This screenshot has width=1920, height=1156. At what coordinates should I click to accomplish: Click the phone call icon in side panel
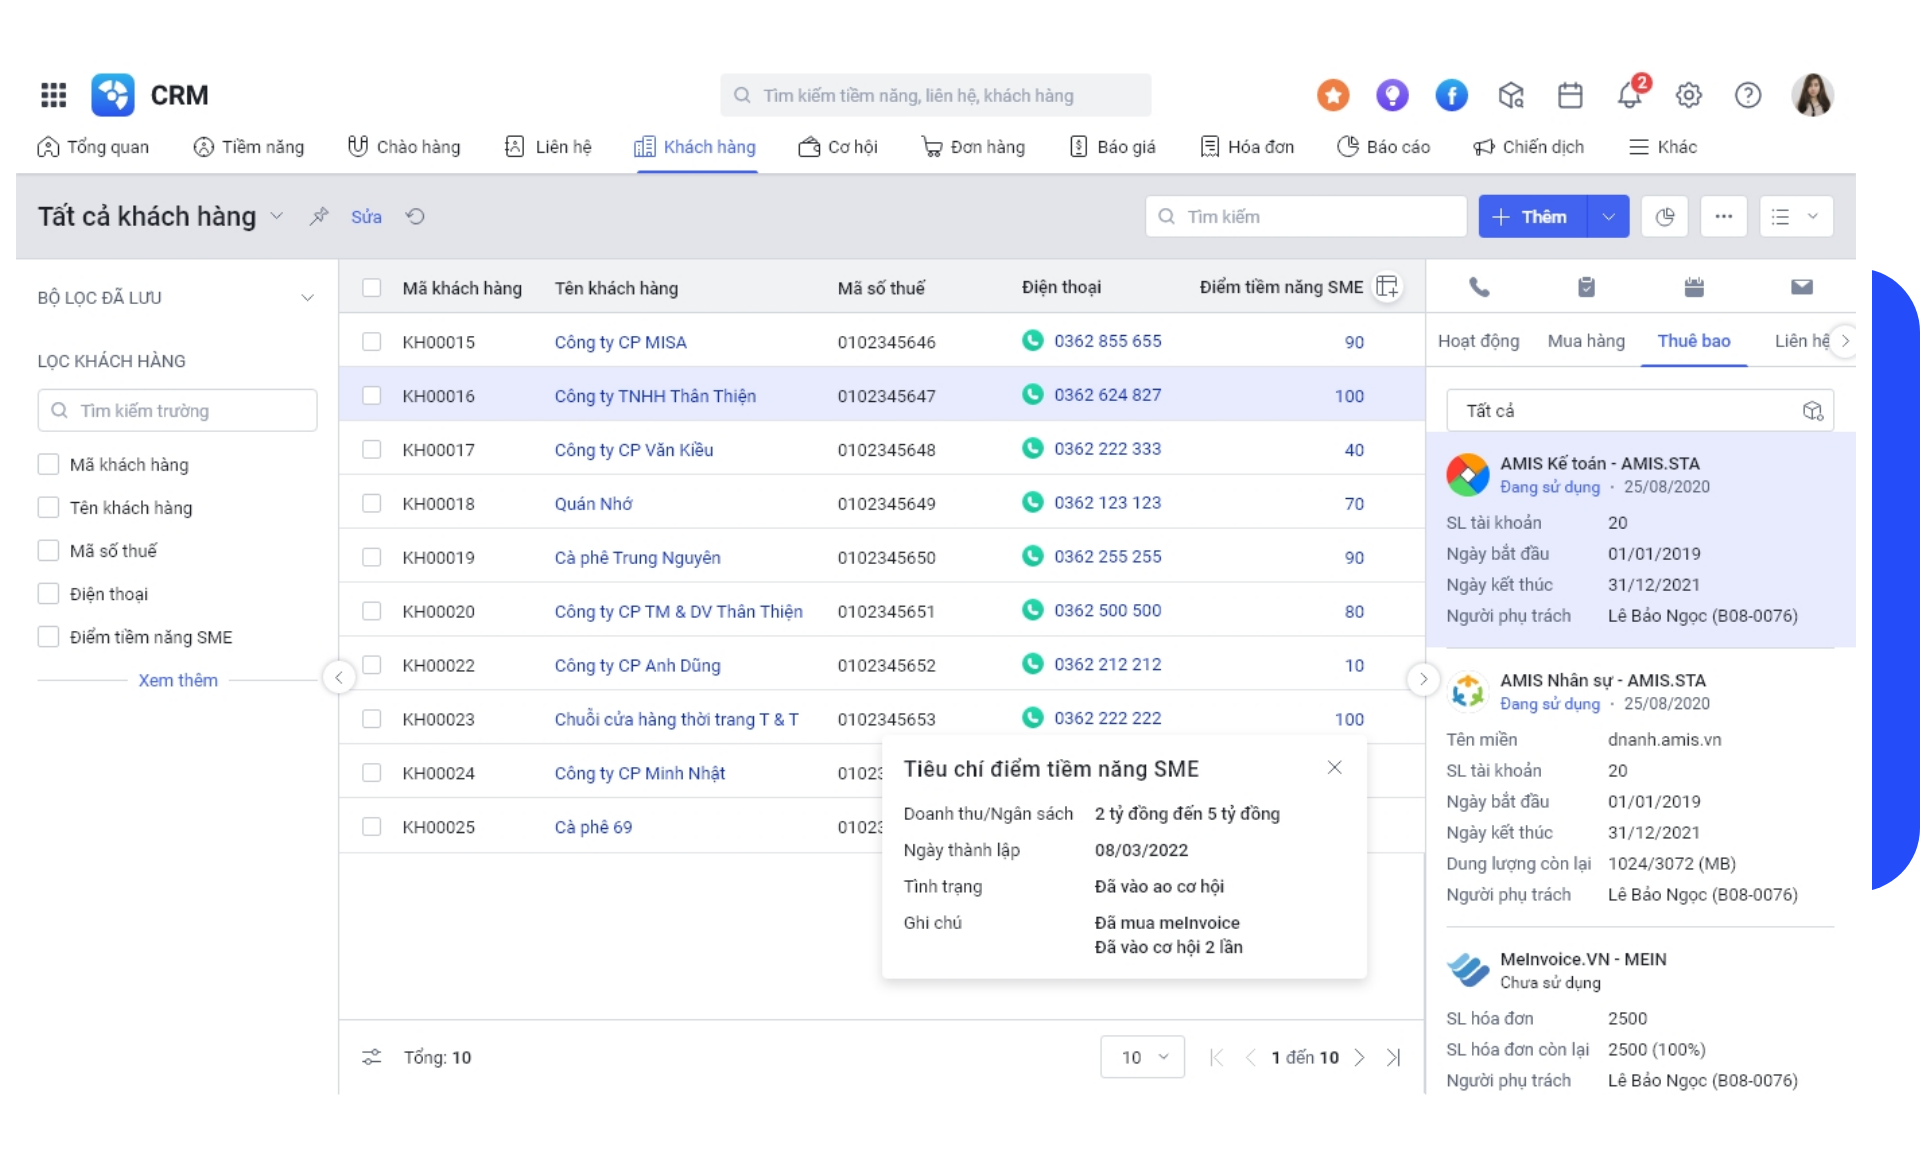[1479, 287]
